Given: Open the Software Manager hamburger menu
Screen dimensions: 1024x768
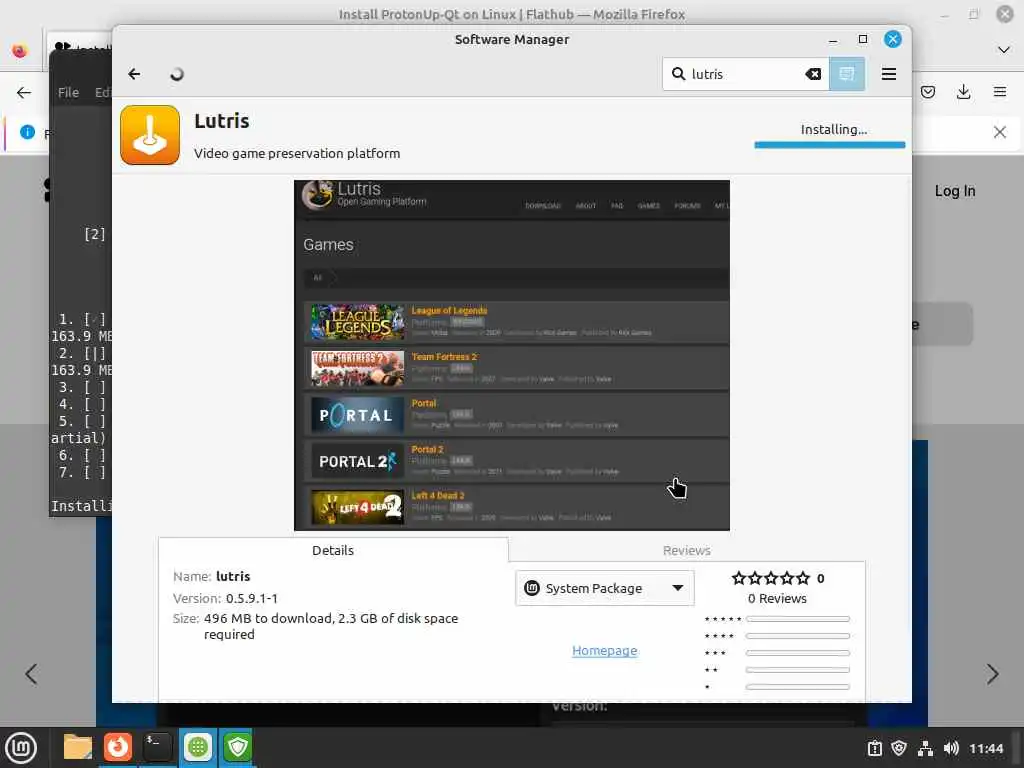Looking at the screenshot, I should point(888,74).
